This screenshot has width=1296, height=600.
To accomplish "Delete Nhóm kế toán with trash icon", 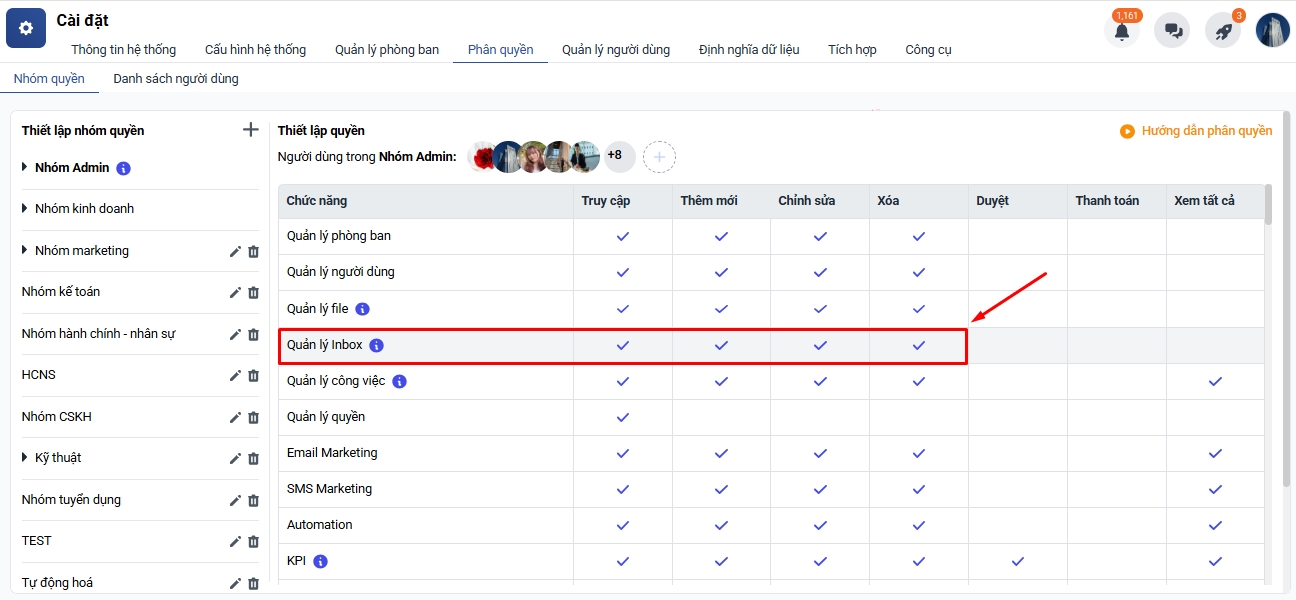I will pos(253,293).
